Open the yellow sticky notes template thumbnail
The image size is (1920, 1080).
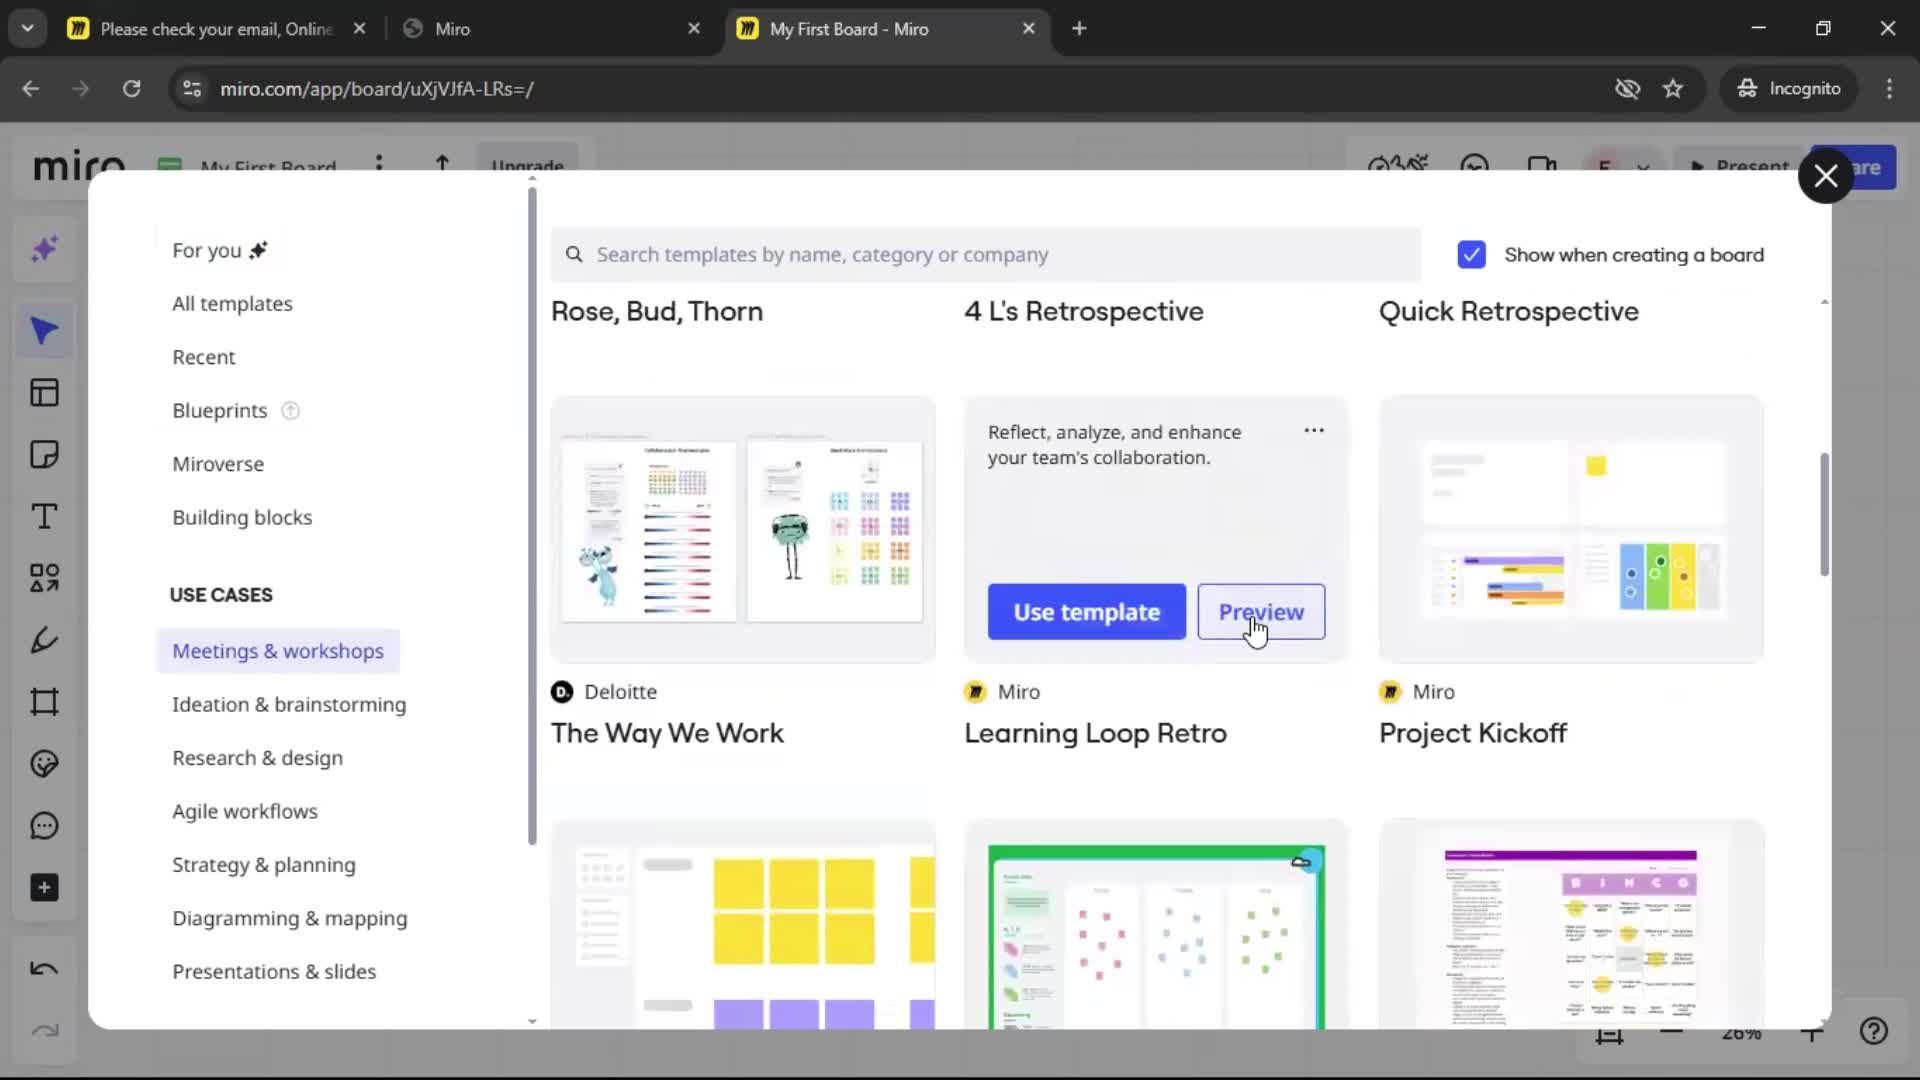(743, 924)
